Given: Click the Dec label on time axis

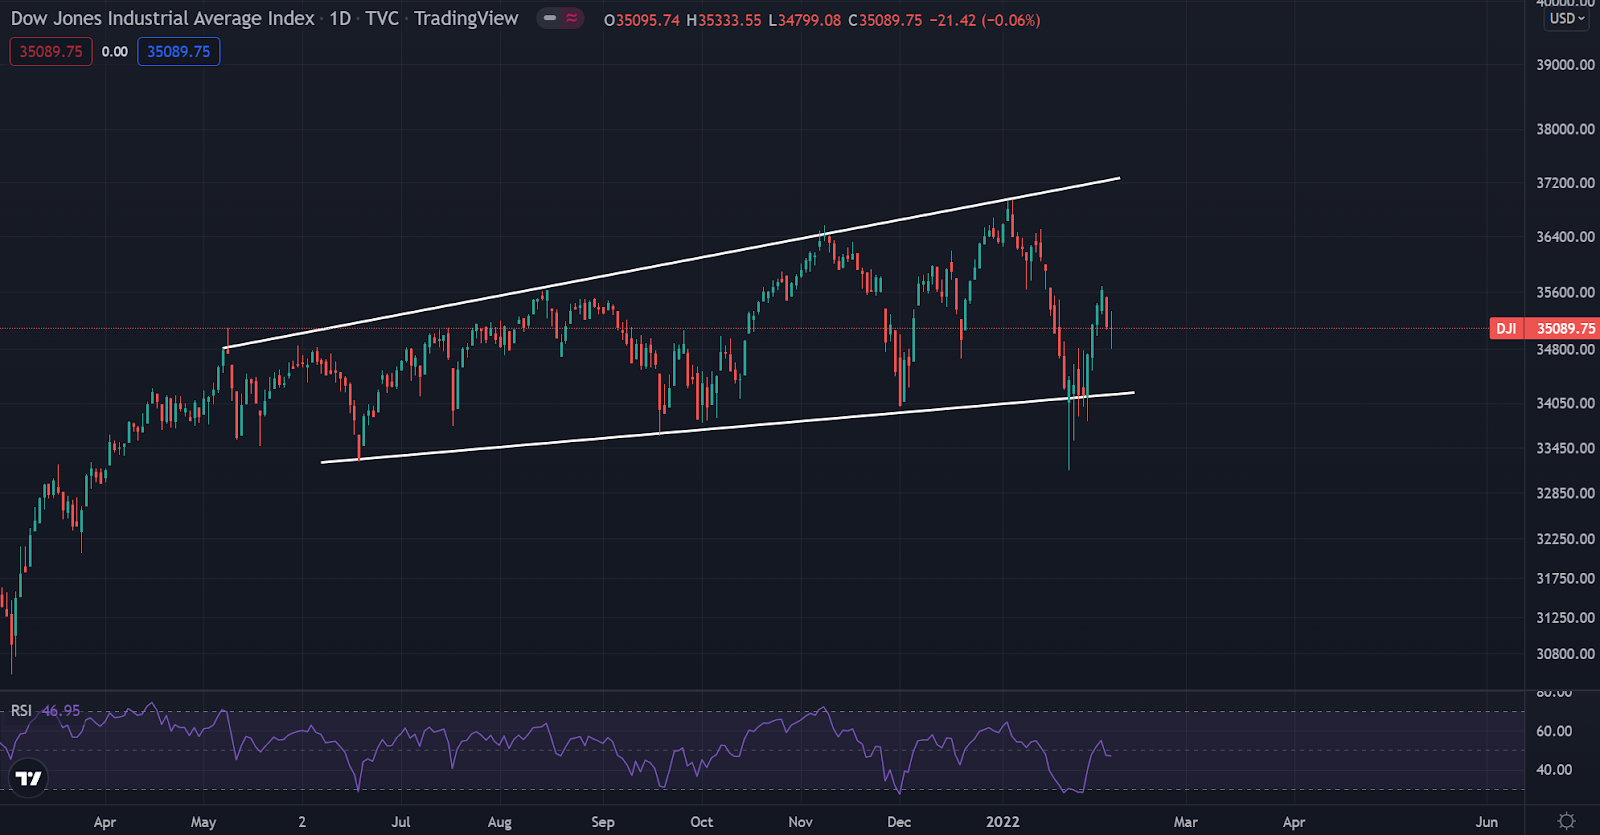Looking at the screenshot, I should click(899, 822).
